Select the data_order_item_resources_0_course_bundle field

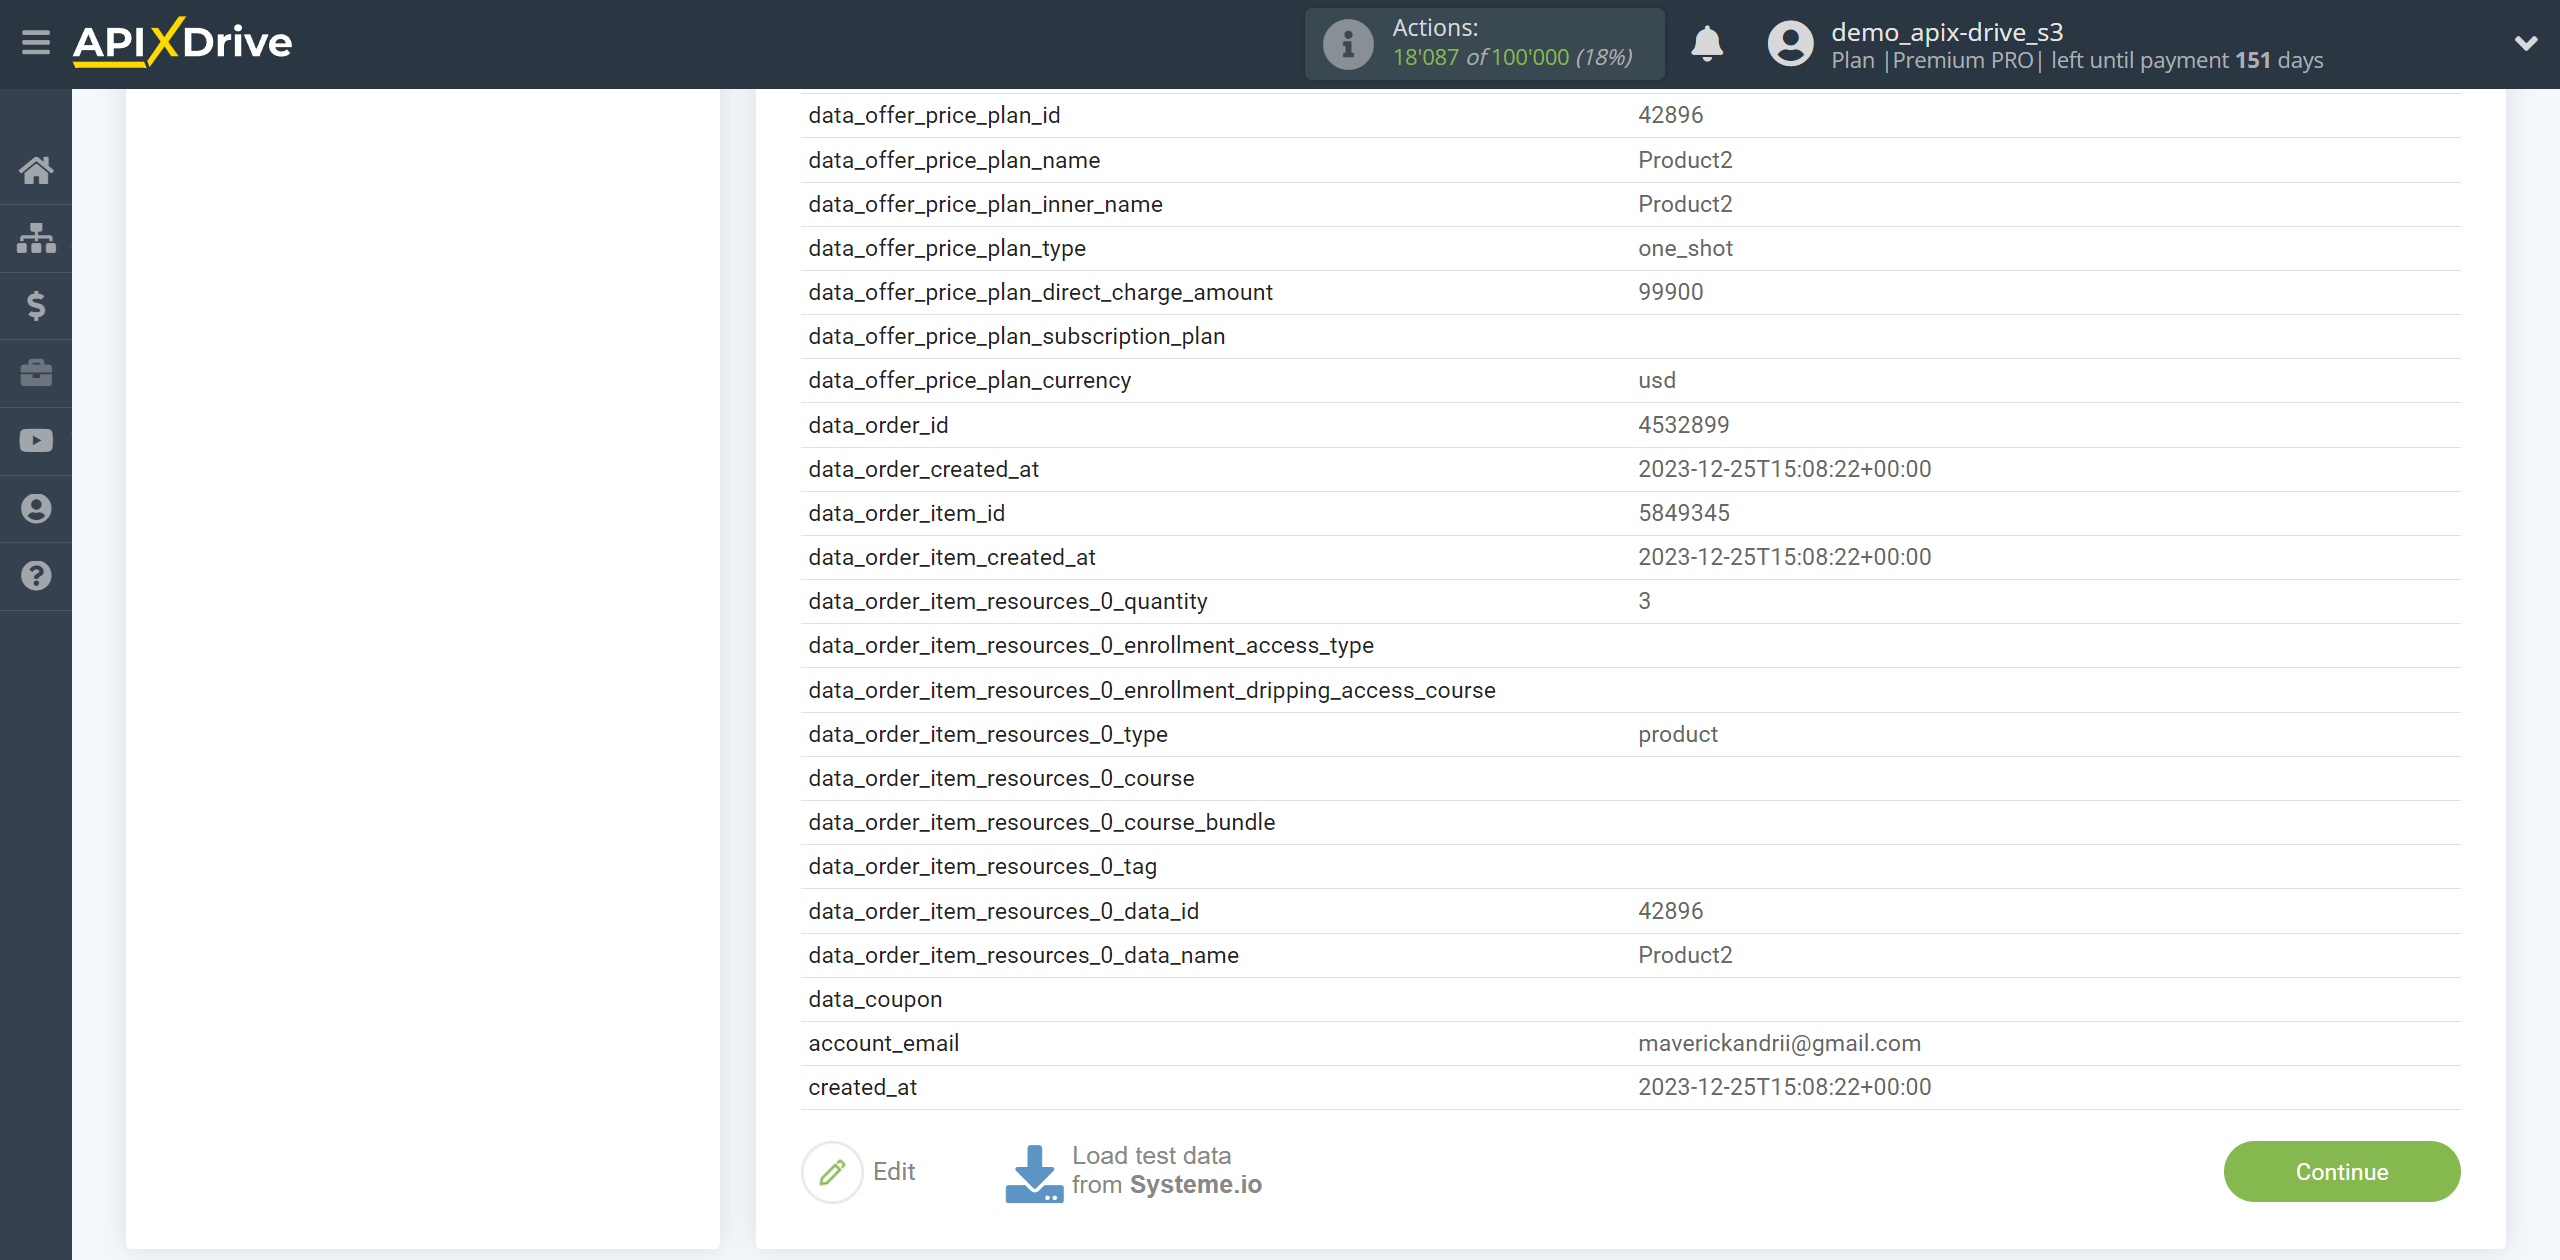coord(1041,822)
